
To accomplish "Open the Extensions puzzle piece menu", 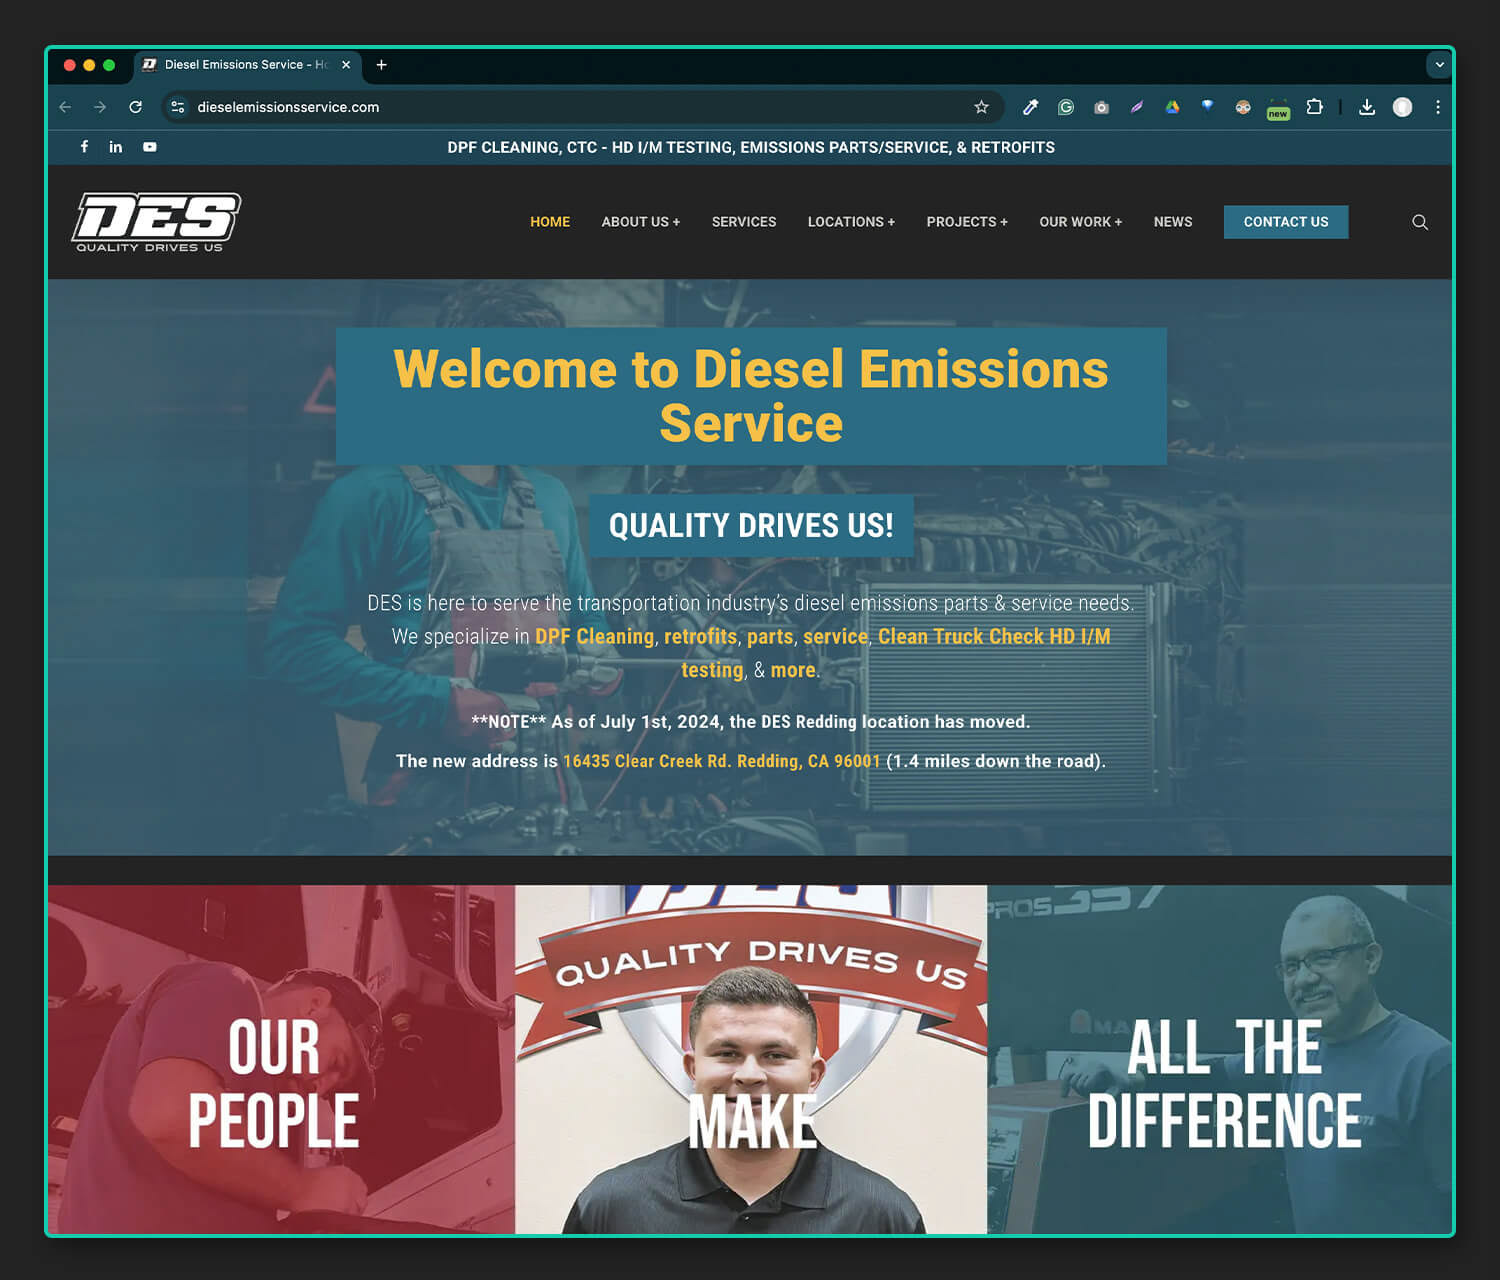I will pyautogui.click(x=1315, y=106).
